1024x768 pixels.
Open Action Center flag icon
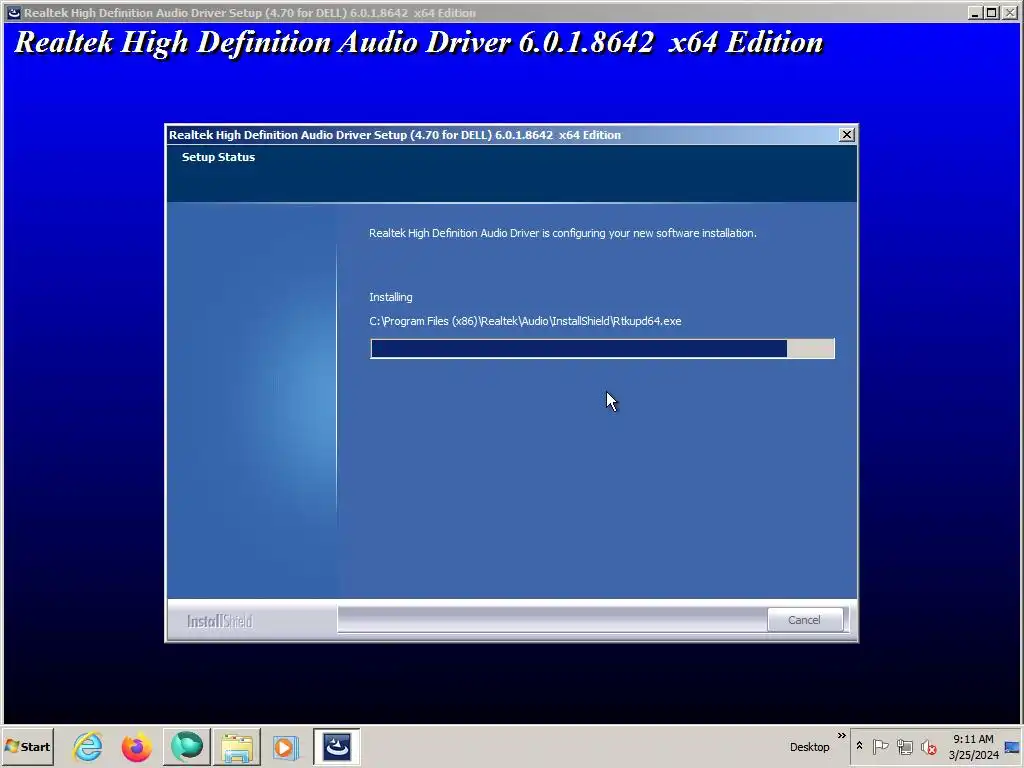(x=880, y=746)
